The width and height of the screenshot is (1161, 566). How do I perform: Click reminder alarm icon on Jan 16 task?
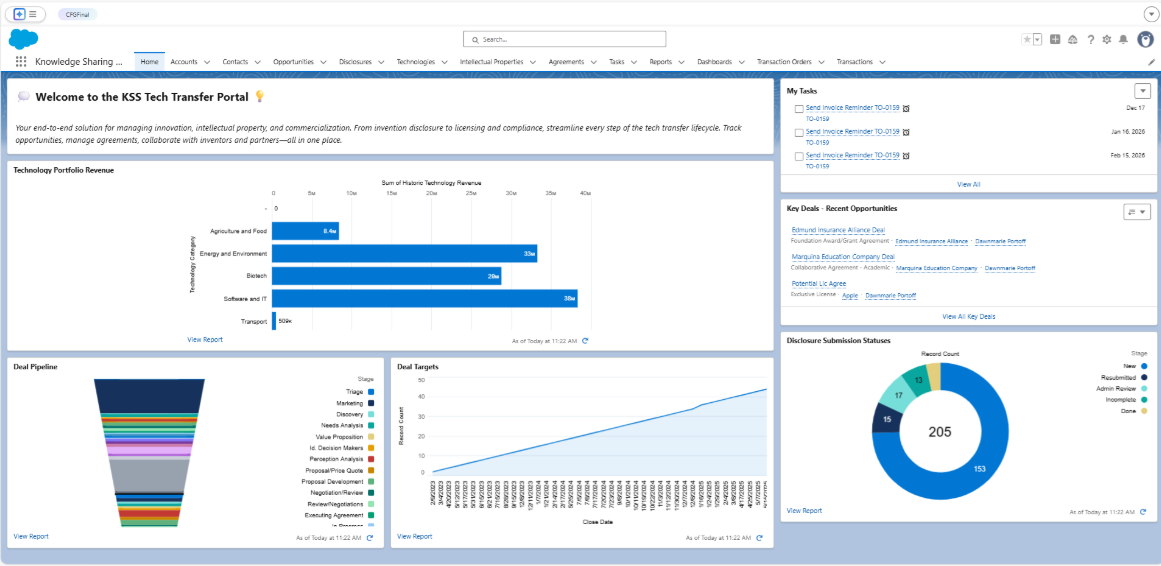[906, 132]
